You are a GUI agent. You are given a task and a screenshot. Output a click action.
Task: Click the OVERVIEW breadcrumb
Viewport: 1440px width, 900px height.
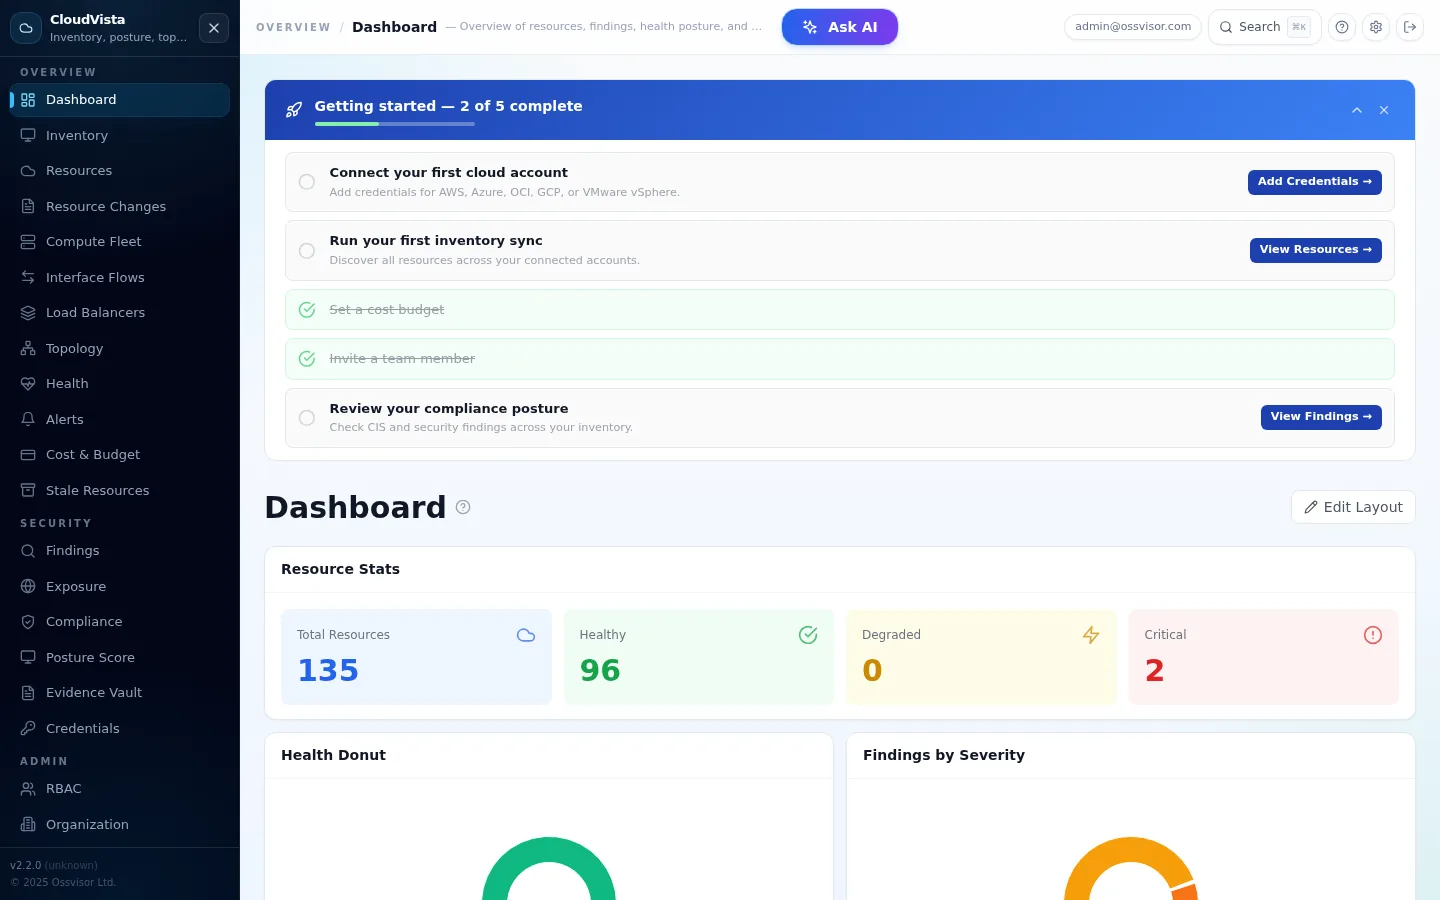coord(293,27)
